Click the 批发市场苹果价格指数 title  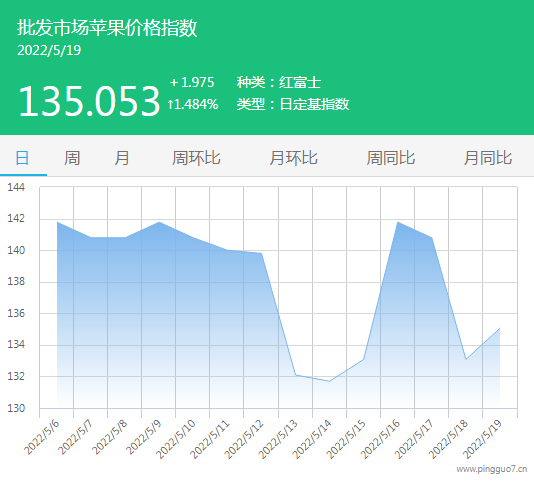pyautogui.click(x=107, y=28)
